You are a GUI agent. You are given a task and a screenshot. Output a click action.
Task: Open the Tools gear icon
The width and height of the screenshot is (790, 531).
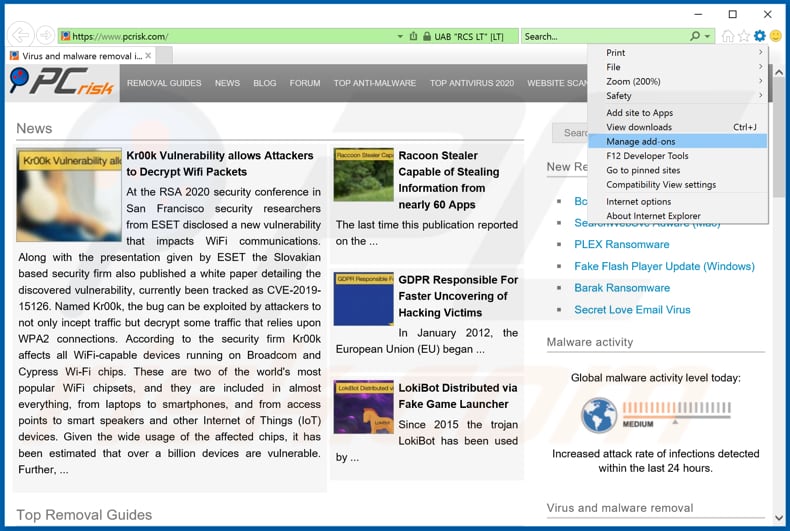(x=759, y=36)
